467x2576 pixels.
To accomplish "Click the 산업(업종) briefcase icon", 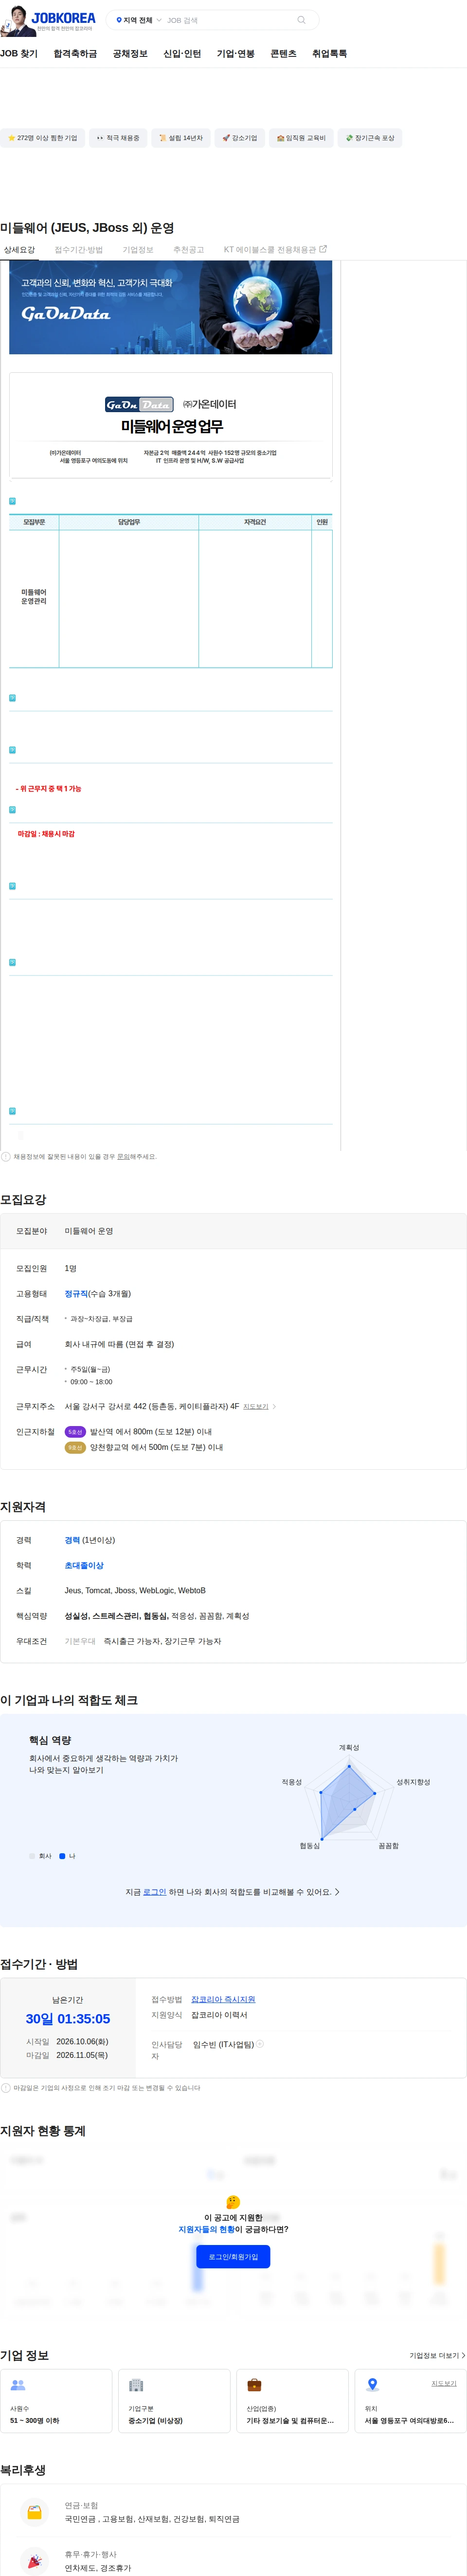I will tap(254, 2384).
